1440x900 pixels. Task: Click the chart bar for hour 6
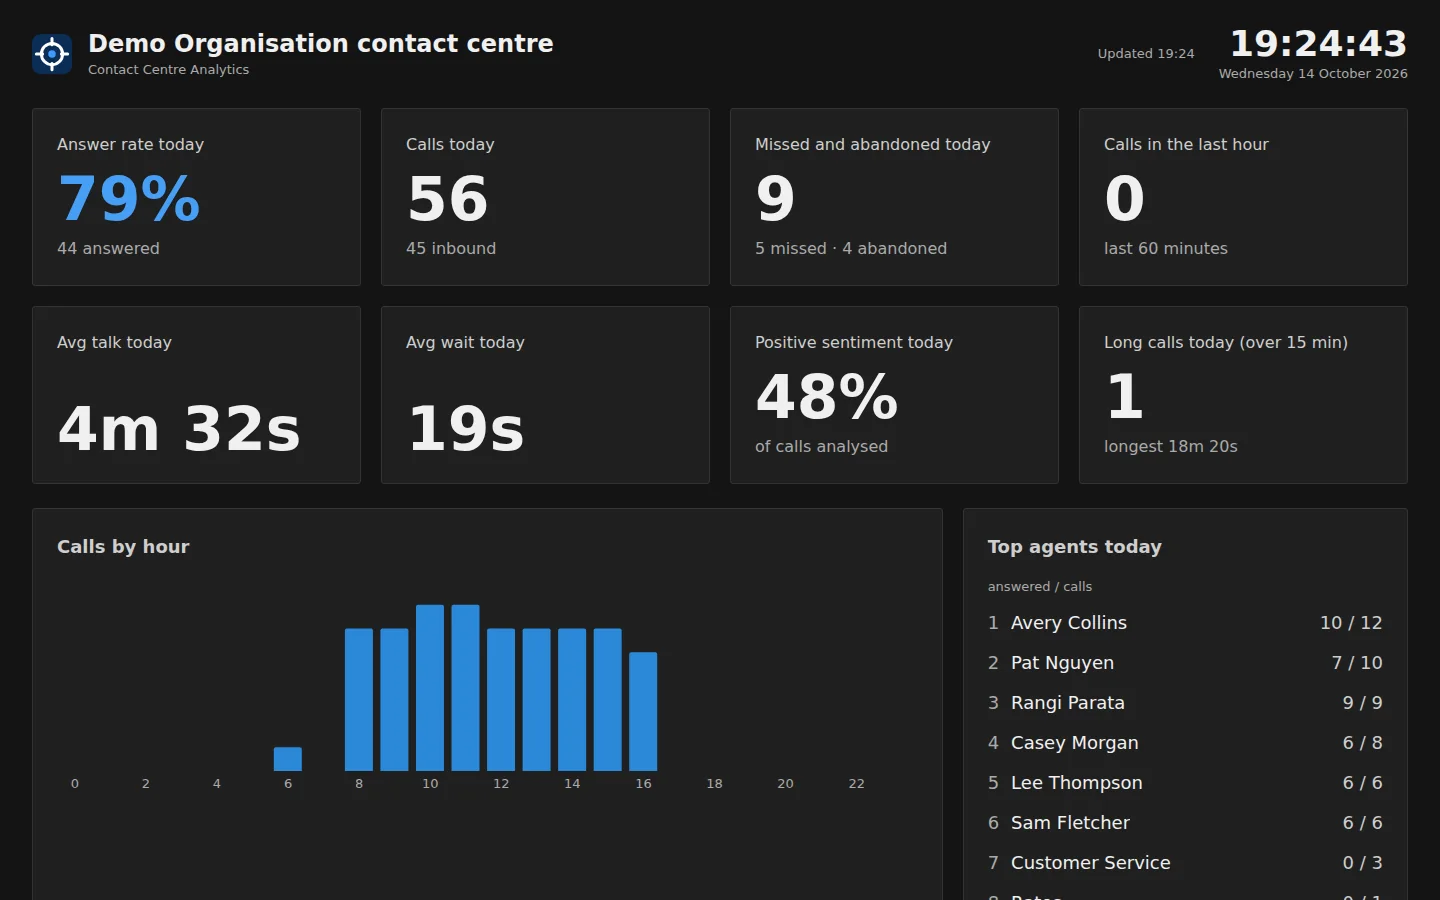point(288,759)
